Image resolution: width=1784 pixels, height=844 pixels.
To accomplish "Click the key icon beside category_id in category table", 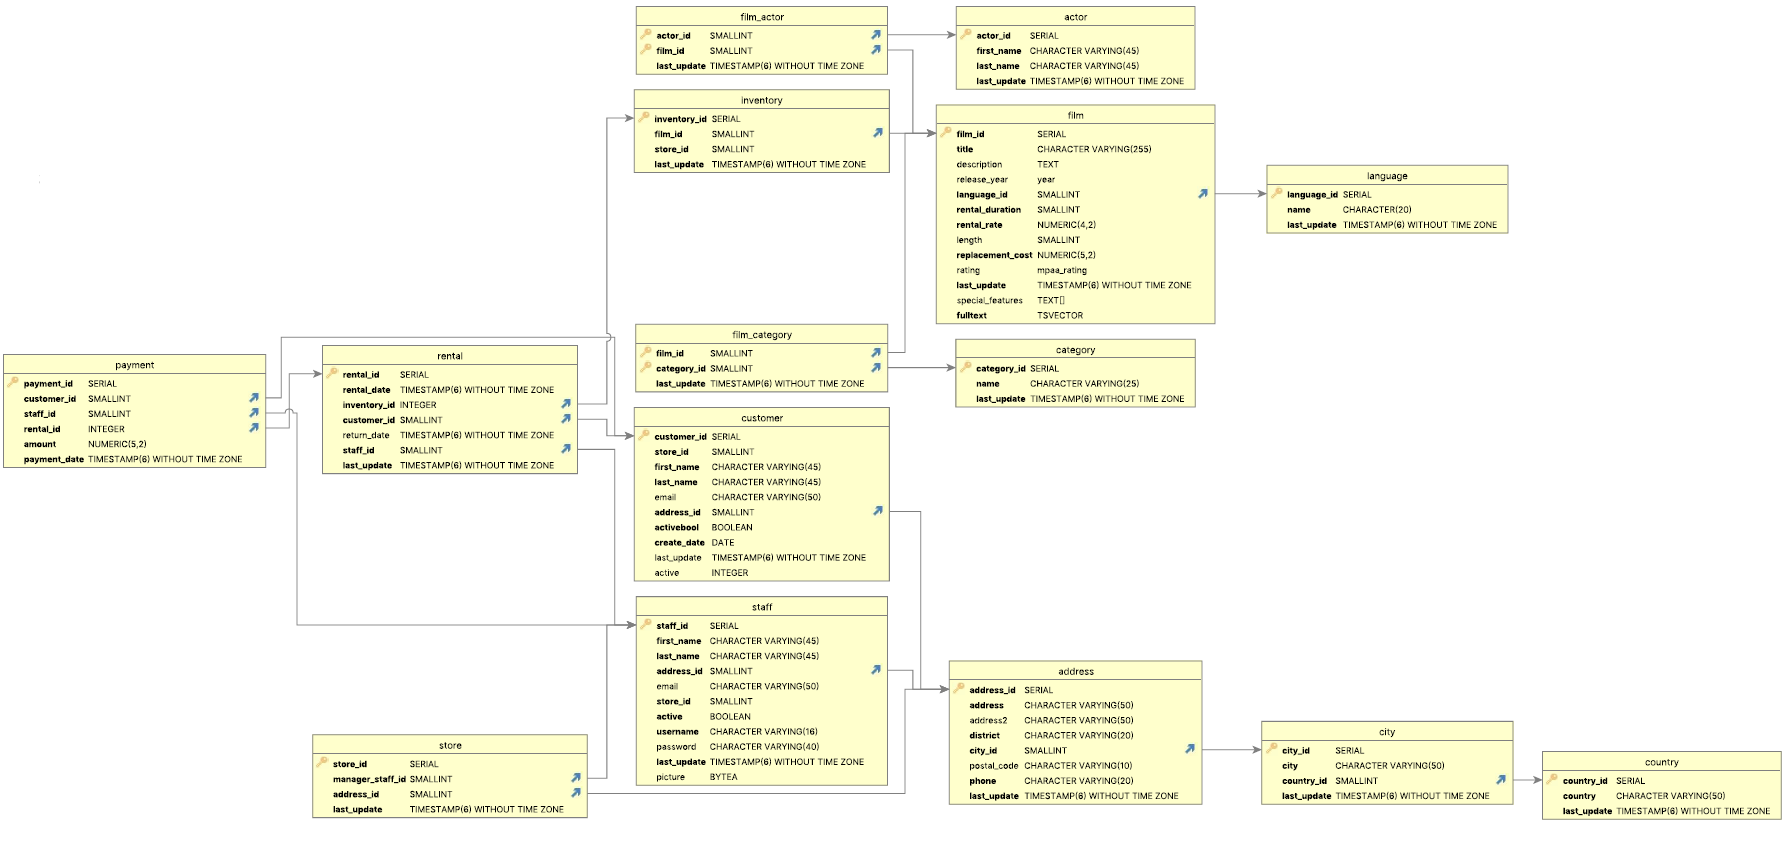I will point(966,367).
